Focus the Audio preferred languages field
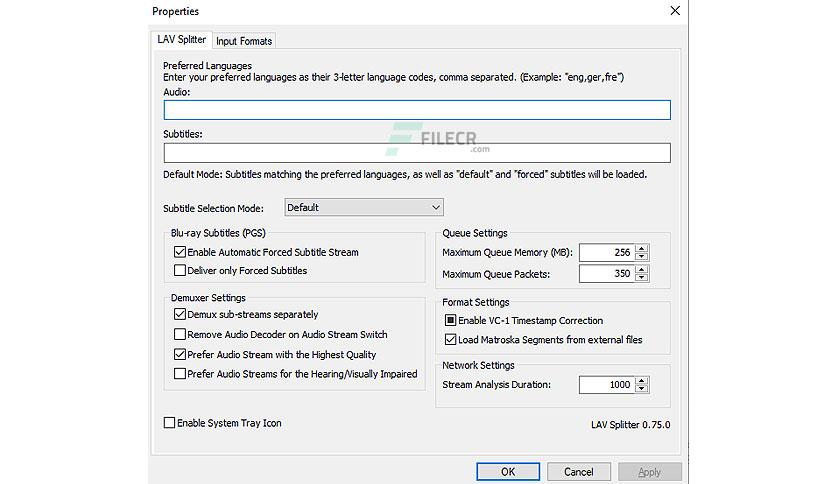The width and height of the screenshot is (836, 484). click(417, 110)
